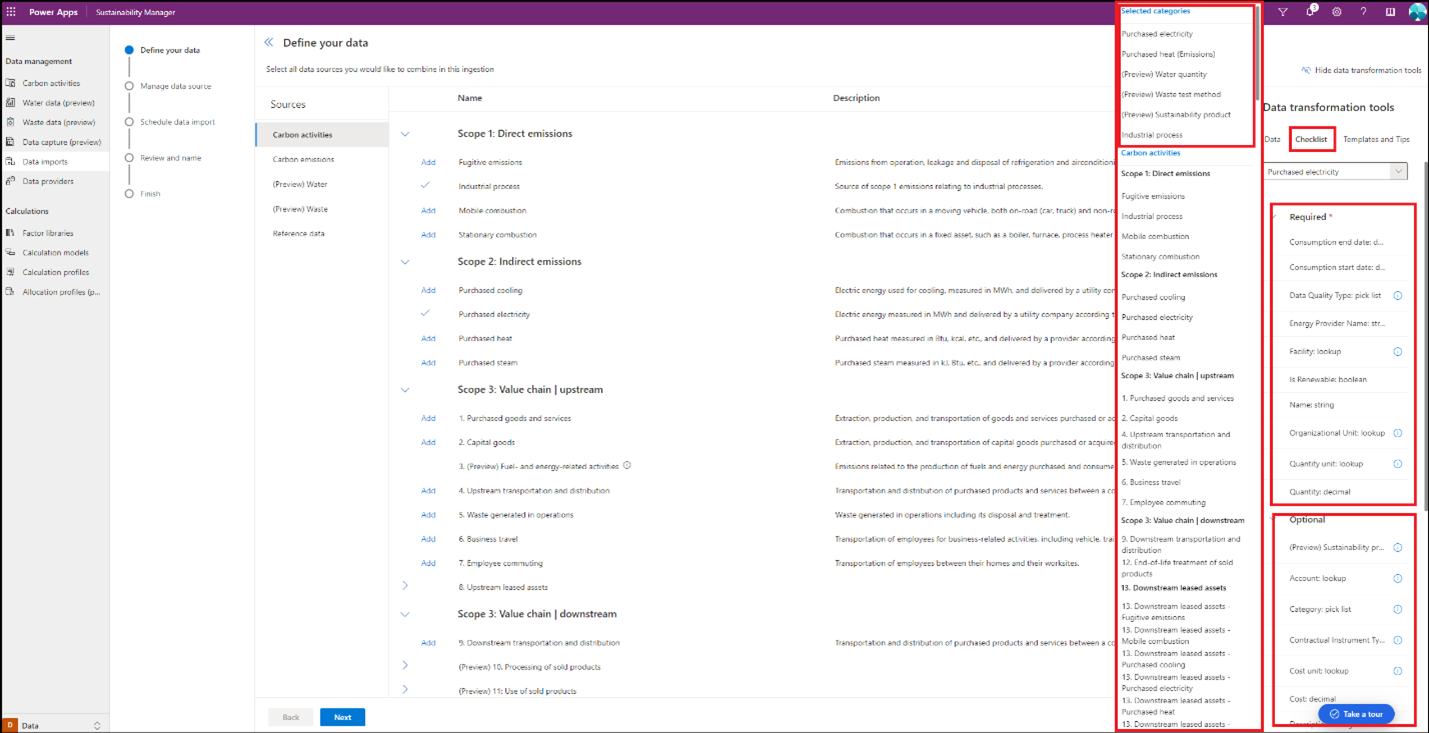Deselect the checked Industrial process row
The width and height of the screenshot is (1429, 733).
click(x=426, y=186)
